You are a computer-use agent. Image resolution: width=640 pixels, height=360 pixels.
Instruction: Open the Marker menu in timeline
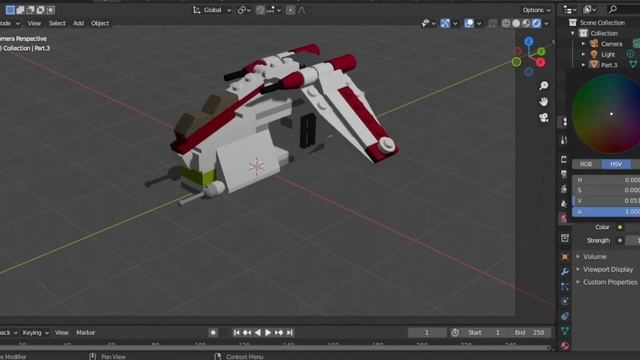(85, 333)
